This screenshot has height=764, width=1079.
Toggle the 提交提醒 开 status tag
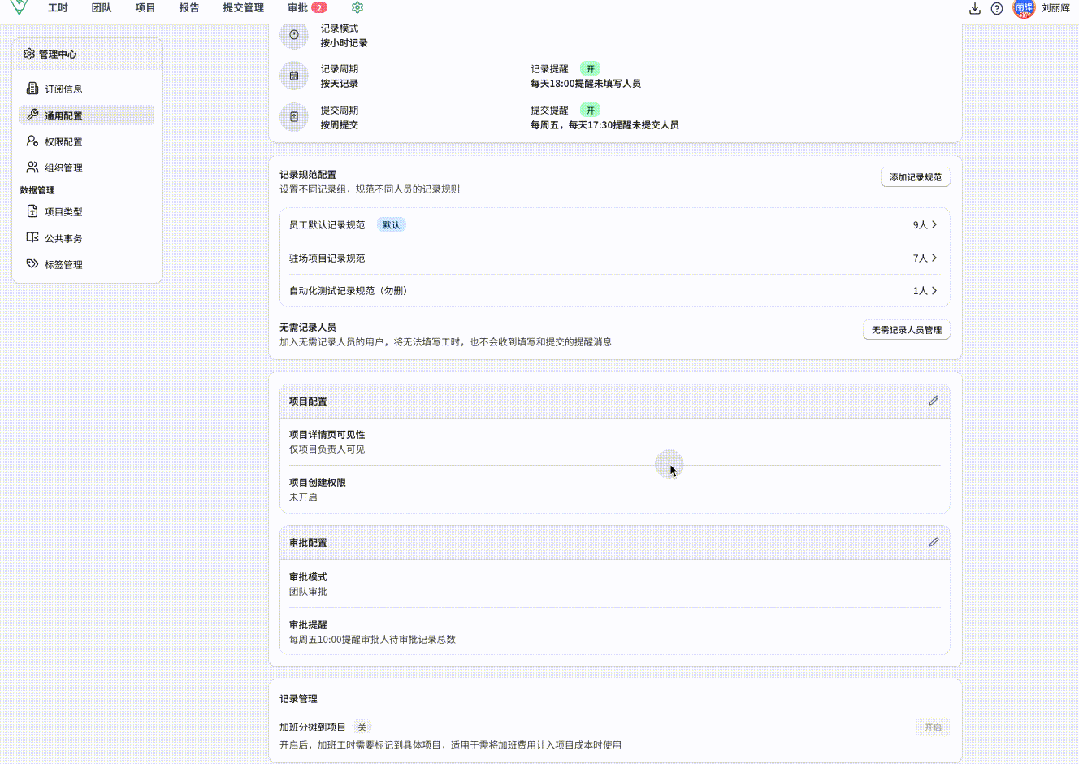590,110
